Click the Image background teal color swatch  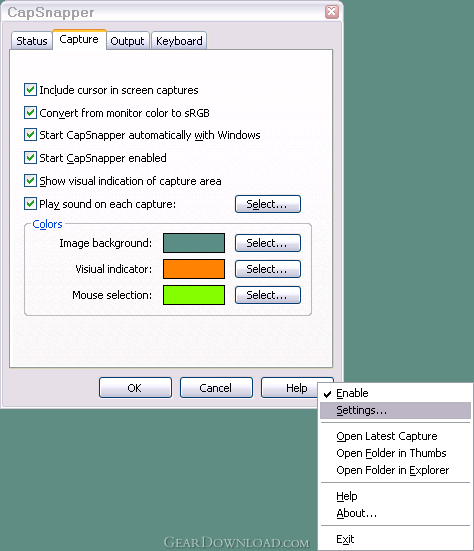tap(194, 243)
